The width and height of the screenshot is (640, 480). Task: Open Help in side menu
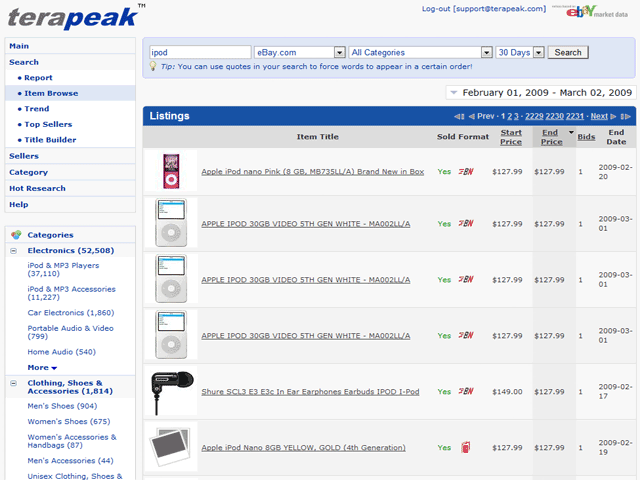19,204
